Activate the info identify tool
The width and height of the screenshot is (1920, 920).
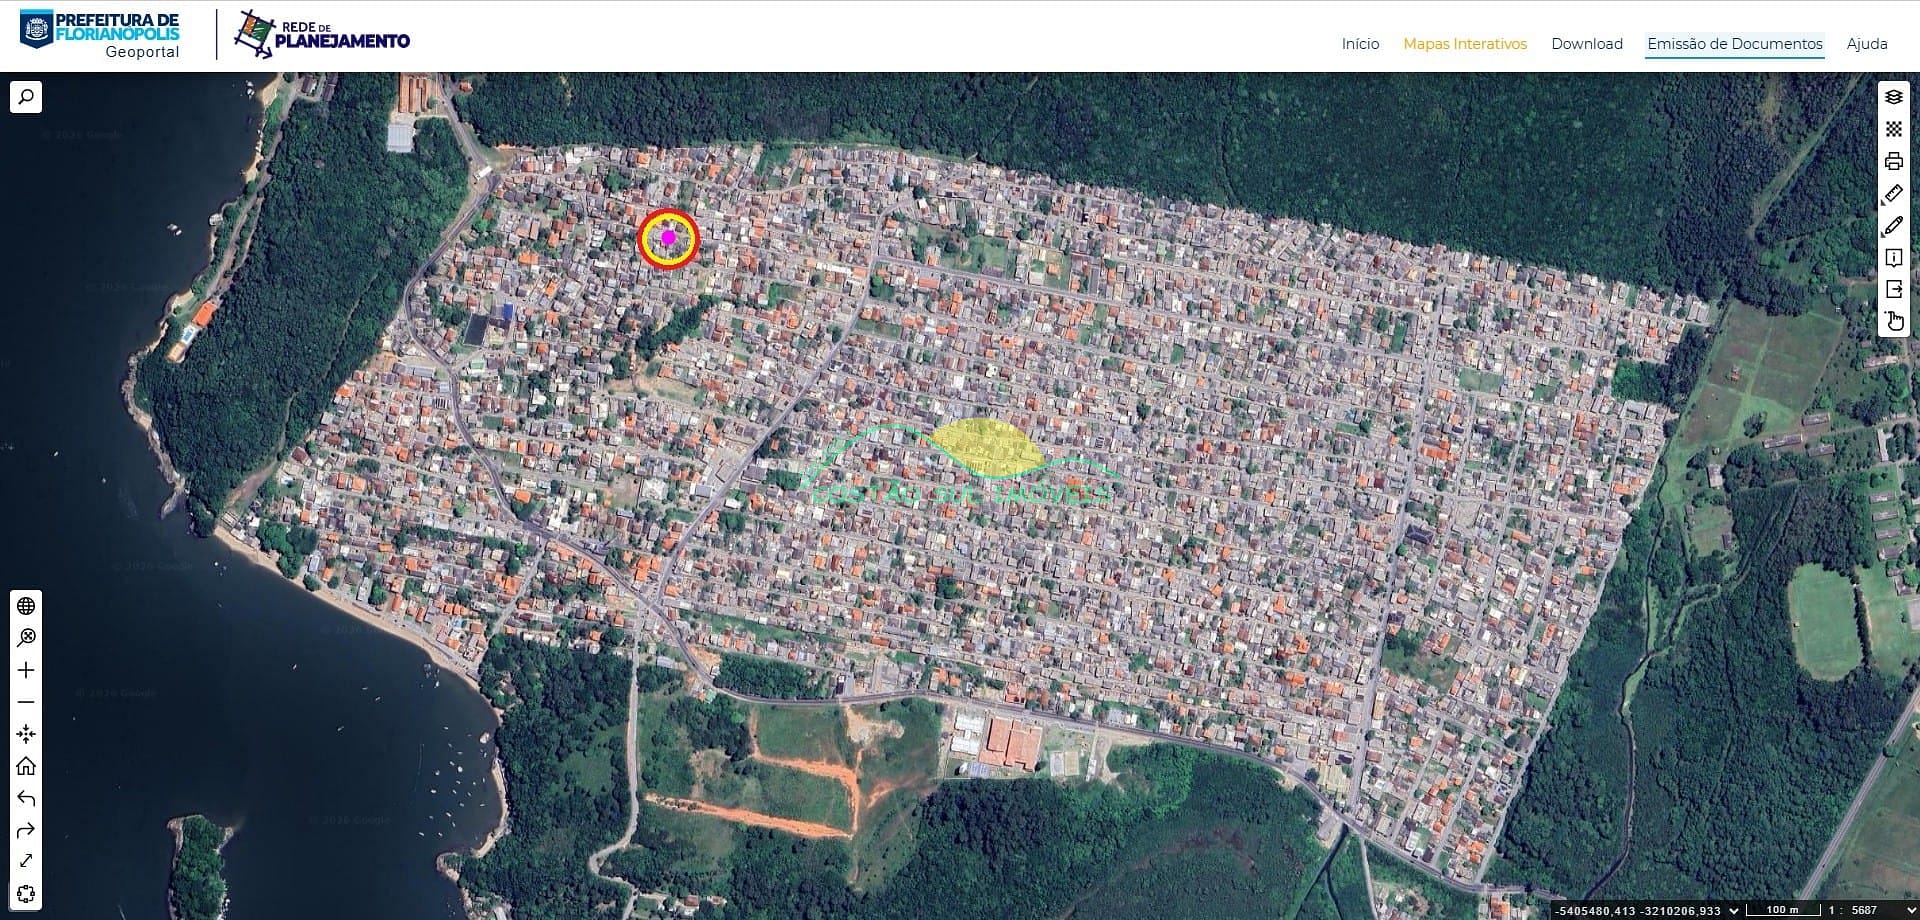point(1893,258)
